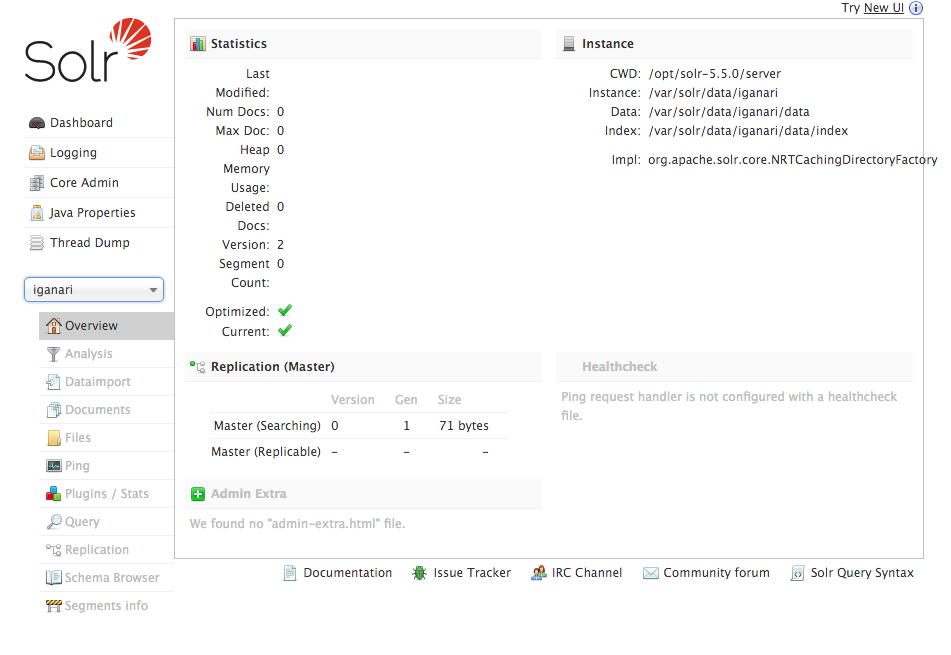Select the Ping icon for iganari core

click(x=55, y=465)
